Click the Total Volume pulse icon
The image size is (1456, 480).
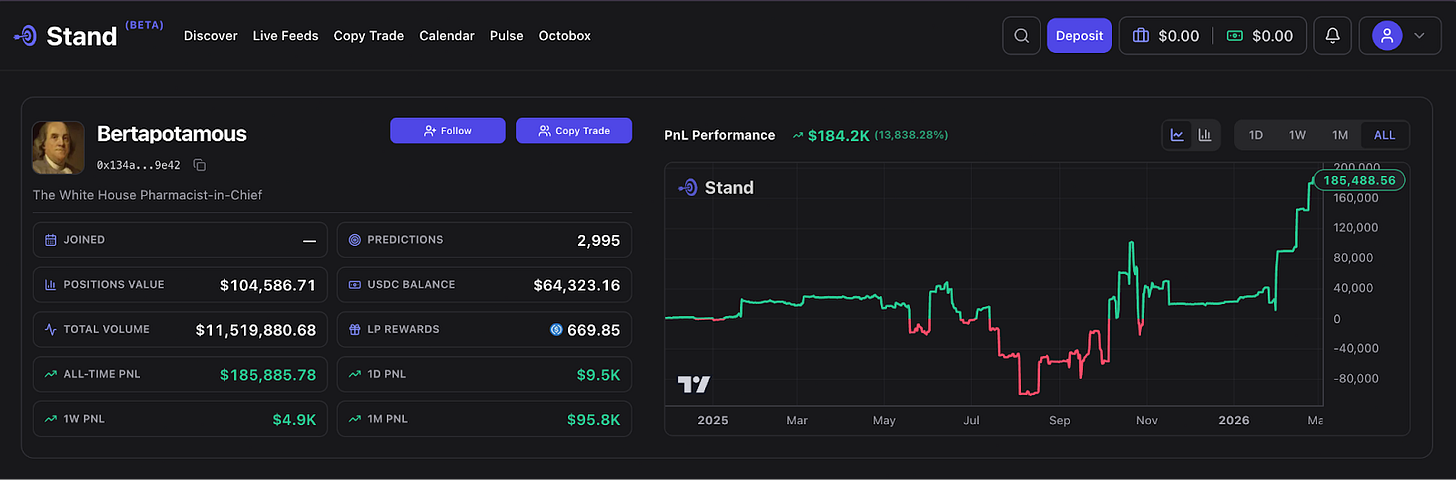click(x=51, y=329)
